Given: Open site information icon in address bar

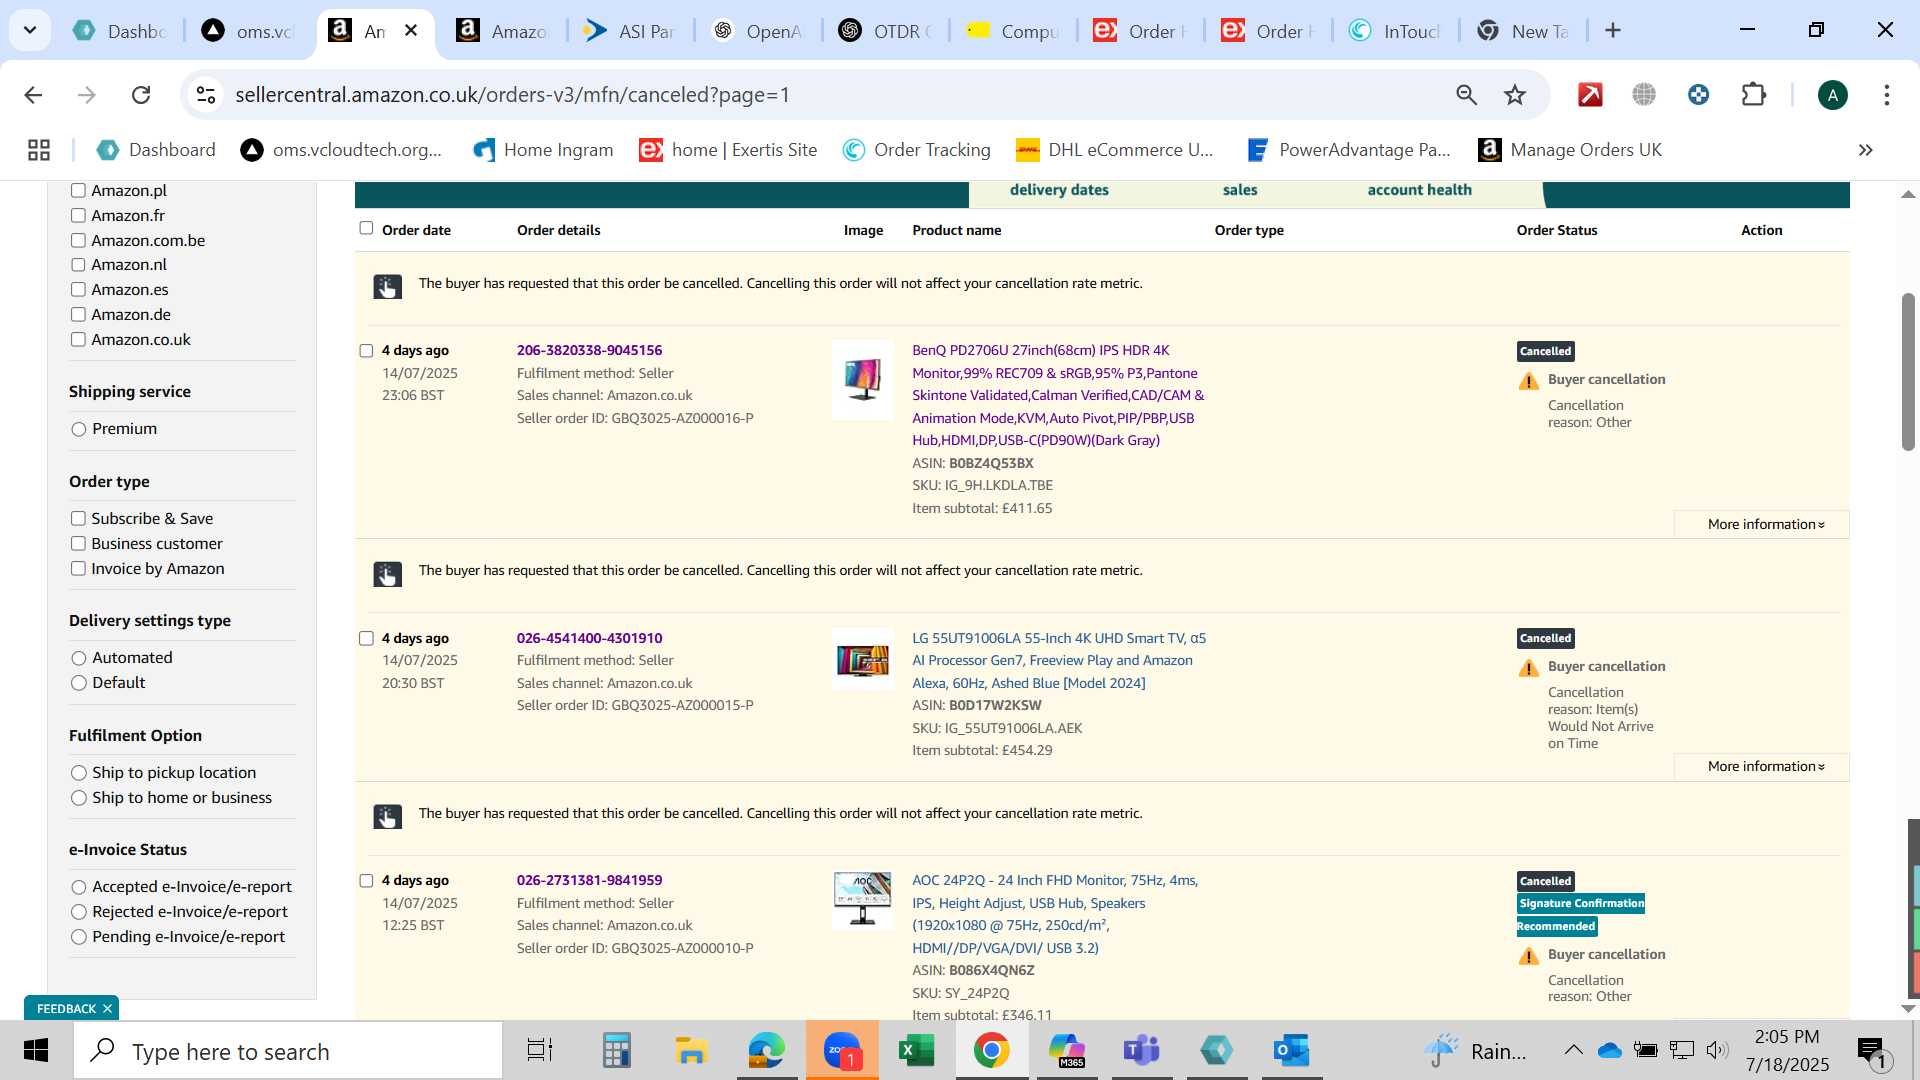Looking at the screenshot, I should (206, 95).
